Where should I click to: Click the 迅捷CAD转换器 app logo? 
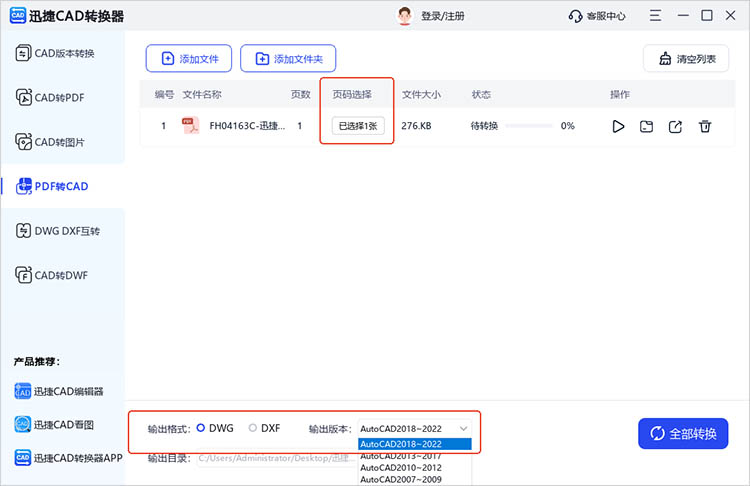tap(18, 16)
